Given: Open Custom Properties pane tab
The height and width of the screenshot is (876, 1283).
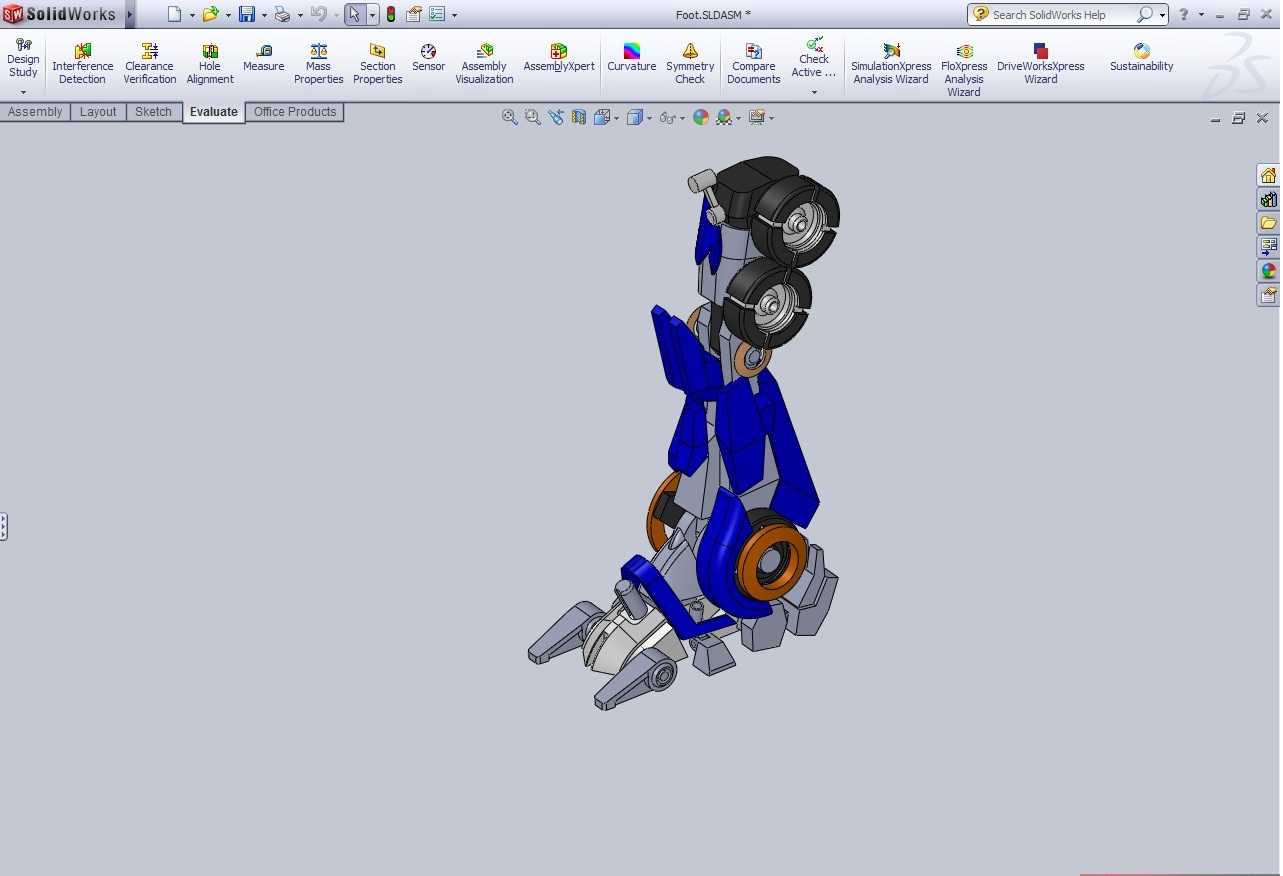Looking at the screenshot, I should (1268, 295).
